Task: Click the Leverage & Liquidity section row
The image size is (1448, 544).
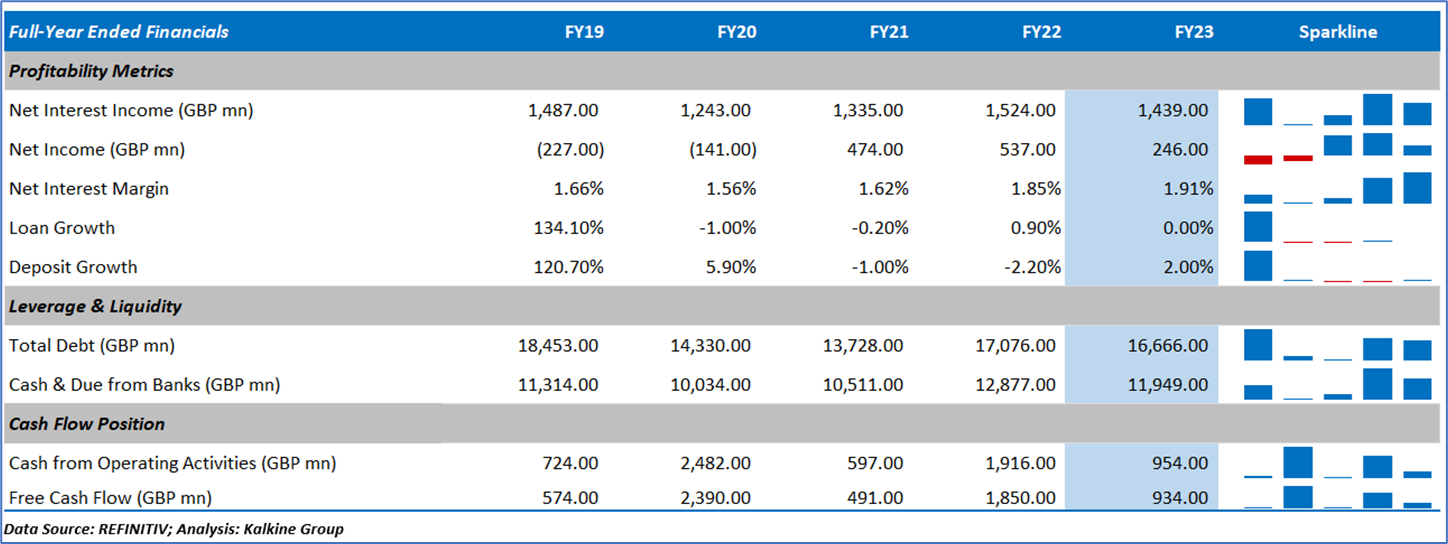Action: 95,306
